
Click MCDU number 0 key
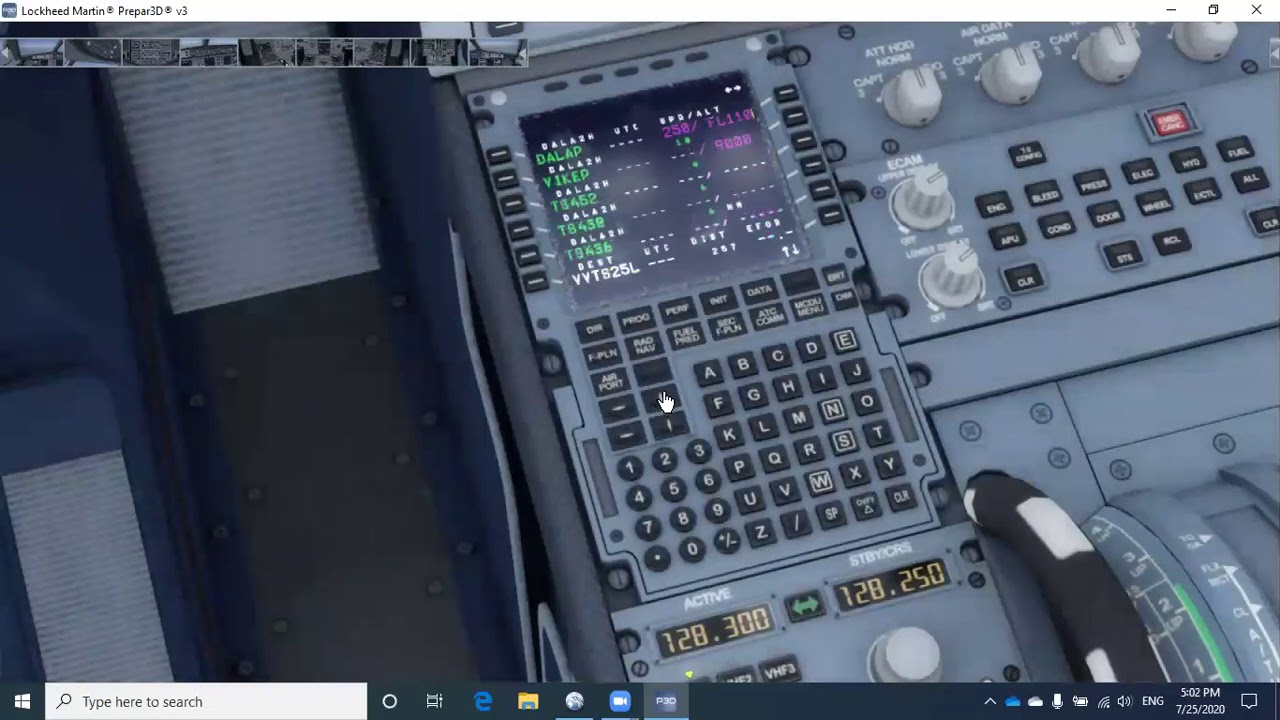(692, 549)
